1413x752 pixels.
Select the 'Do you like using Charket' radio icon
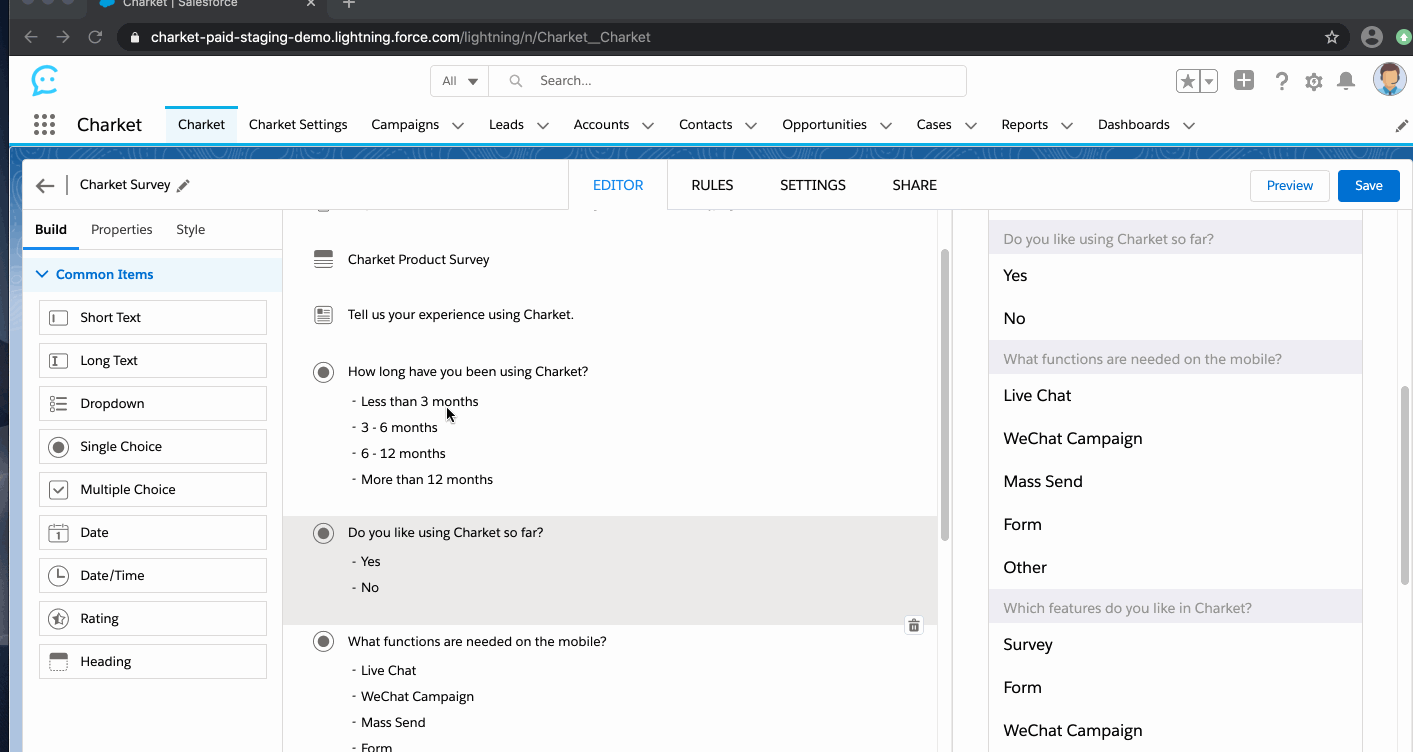click(x=323, y=533)
